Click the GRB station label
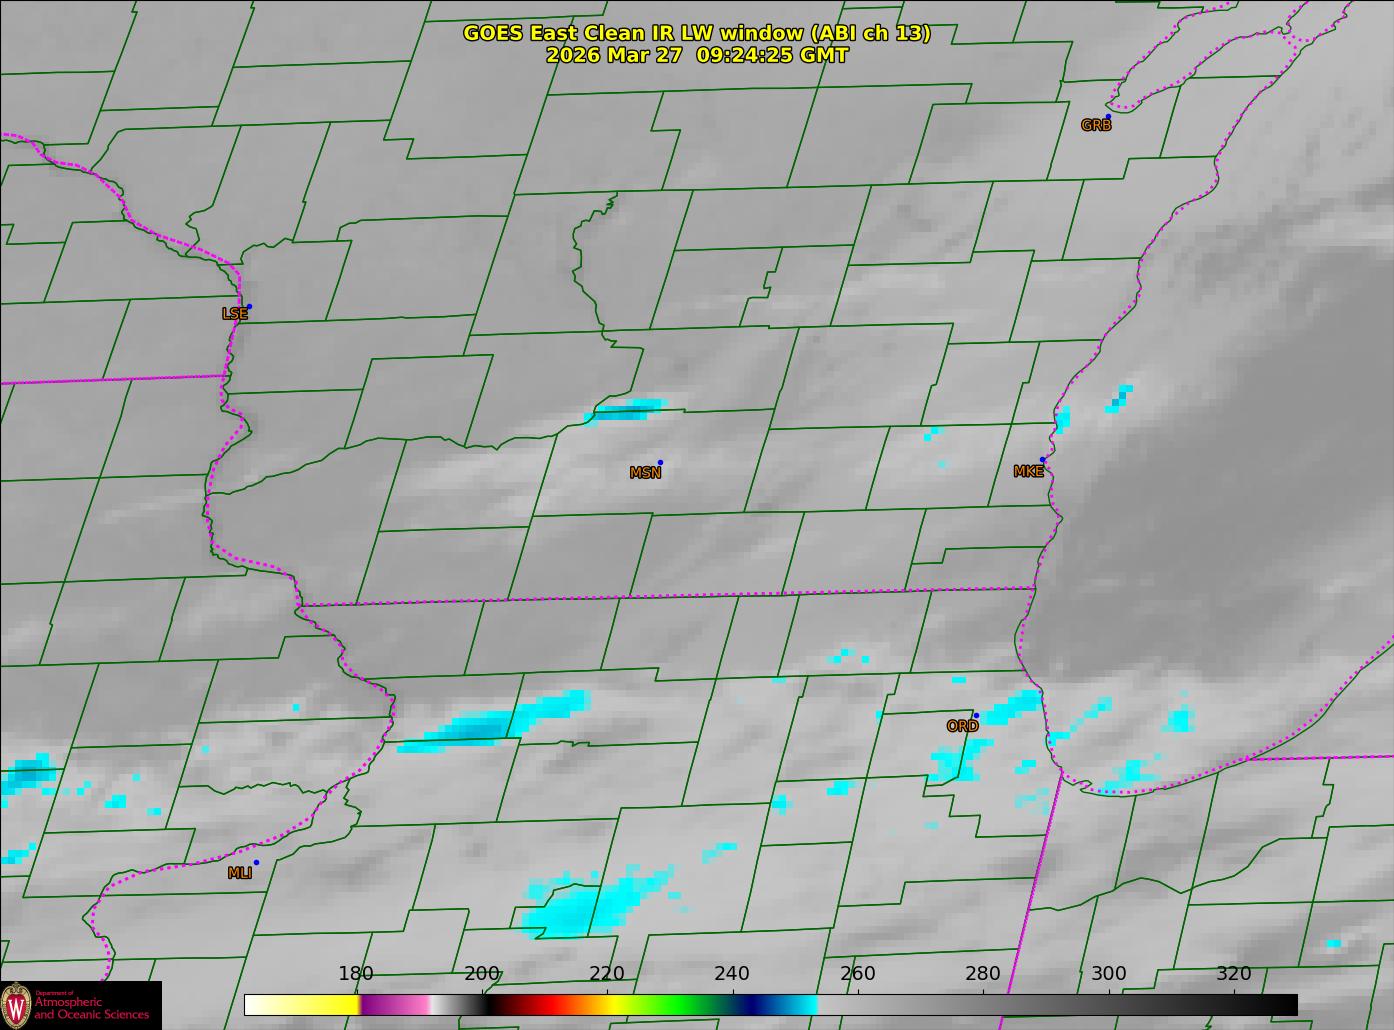 [x=1096, y=126]
